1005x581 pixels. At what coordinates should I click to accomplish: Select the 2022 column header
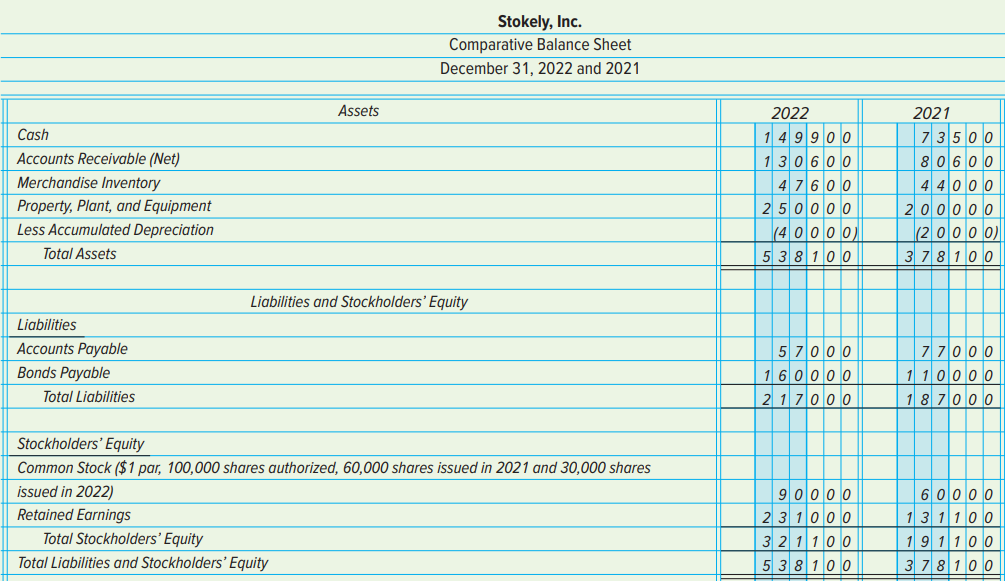point(790,114)
